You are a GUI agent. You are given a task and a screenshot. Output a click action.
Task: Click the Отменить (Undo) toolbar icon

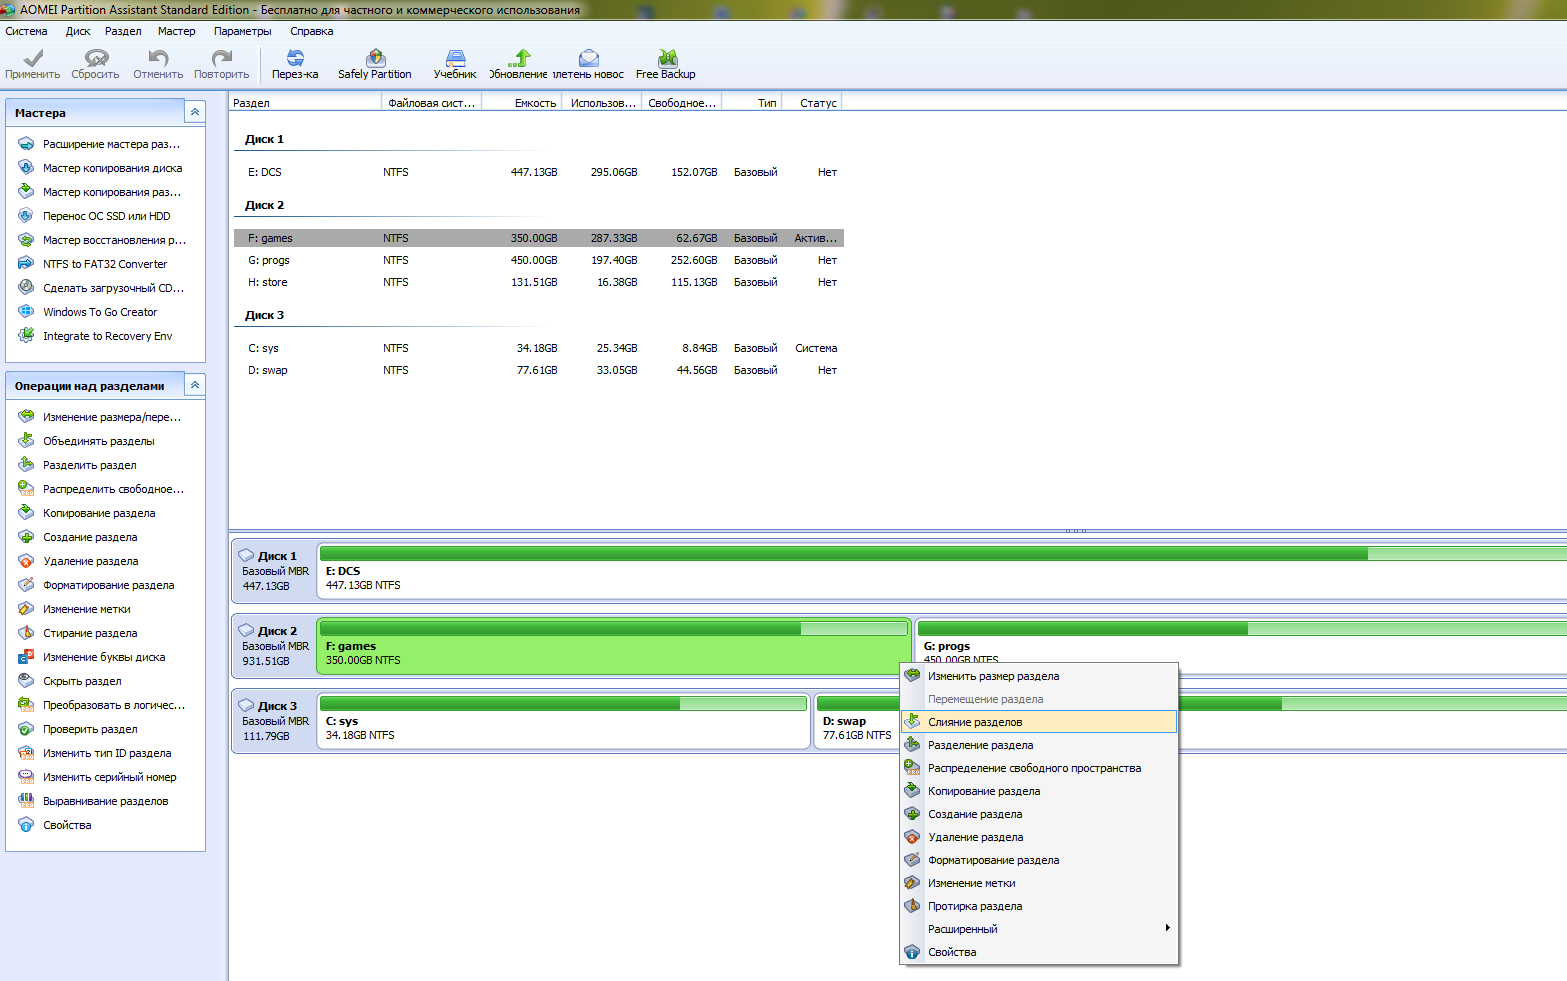[x=158, y=64]
